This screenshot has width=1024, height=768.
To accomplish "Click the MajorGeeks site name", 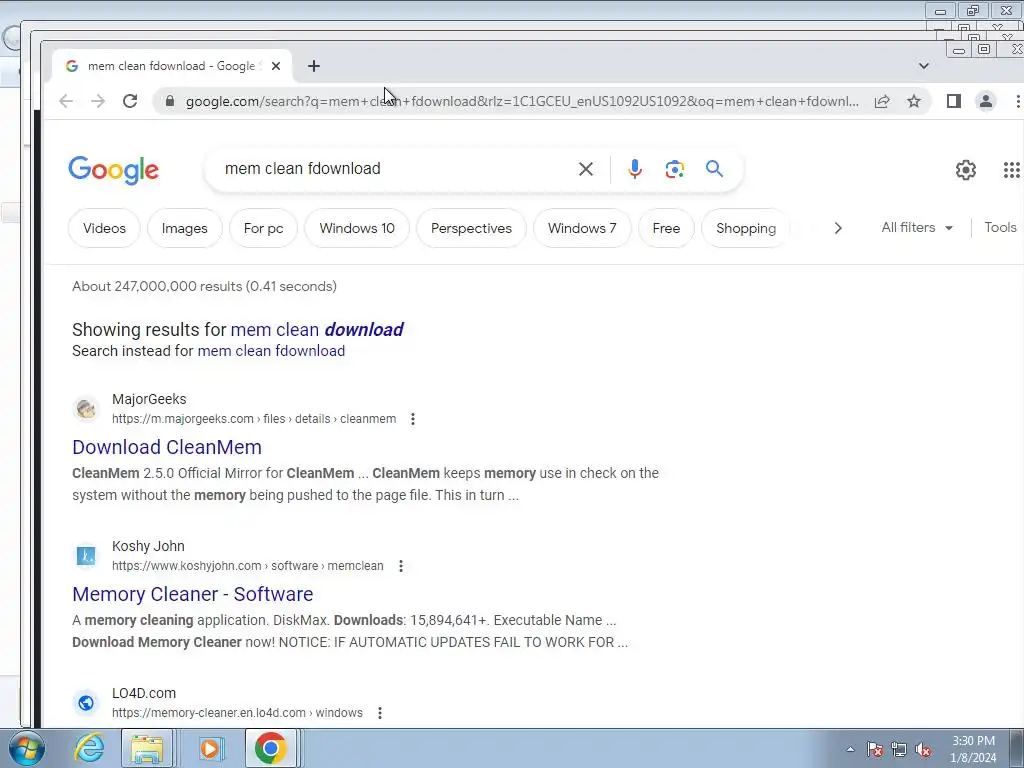I will 149,399.
